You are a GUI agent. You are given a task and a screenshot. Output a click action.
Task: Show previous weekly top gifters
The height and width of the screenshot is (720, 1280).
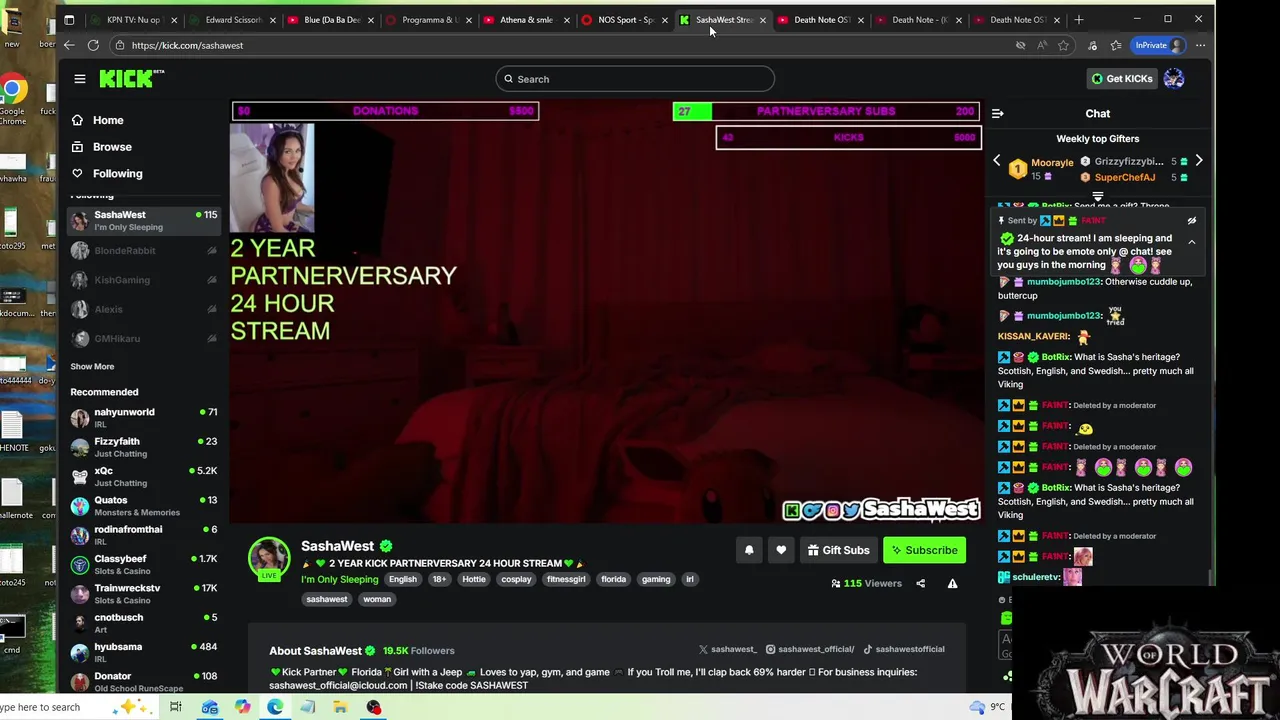click(x=996, y=161)
